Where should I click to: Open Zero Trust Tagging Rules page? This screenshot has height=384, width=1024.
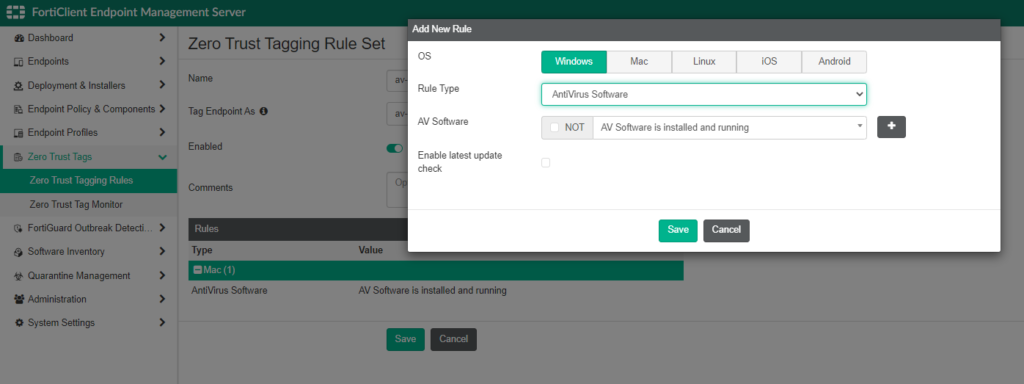point(89,181)
